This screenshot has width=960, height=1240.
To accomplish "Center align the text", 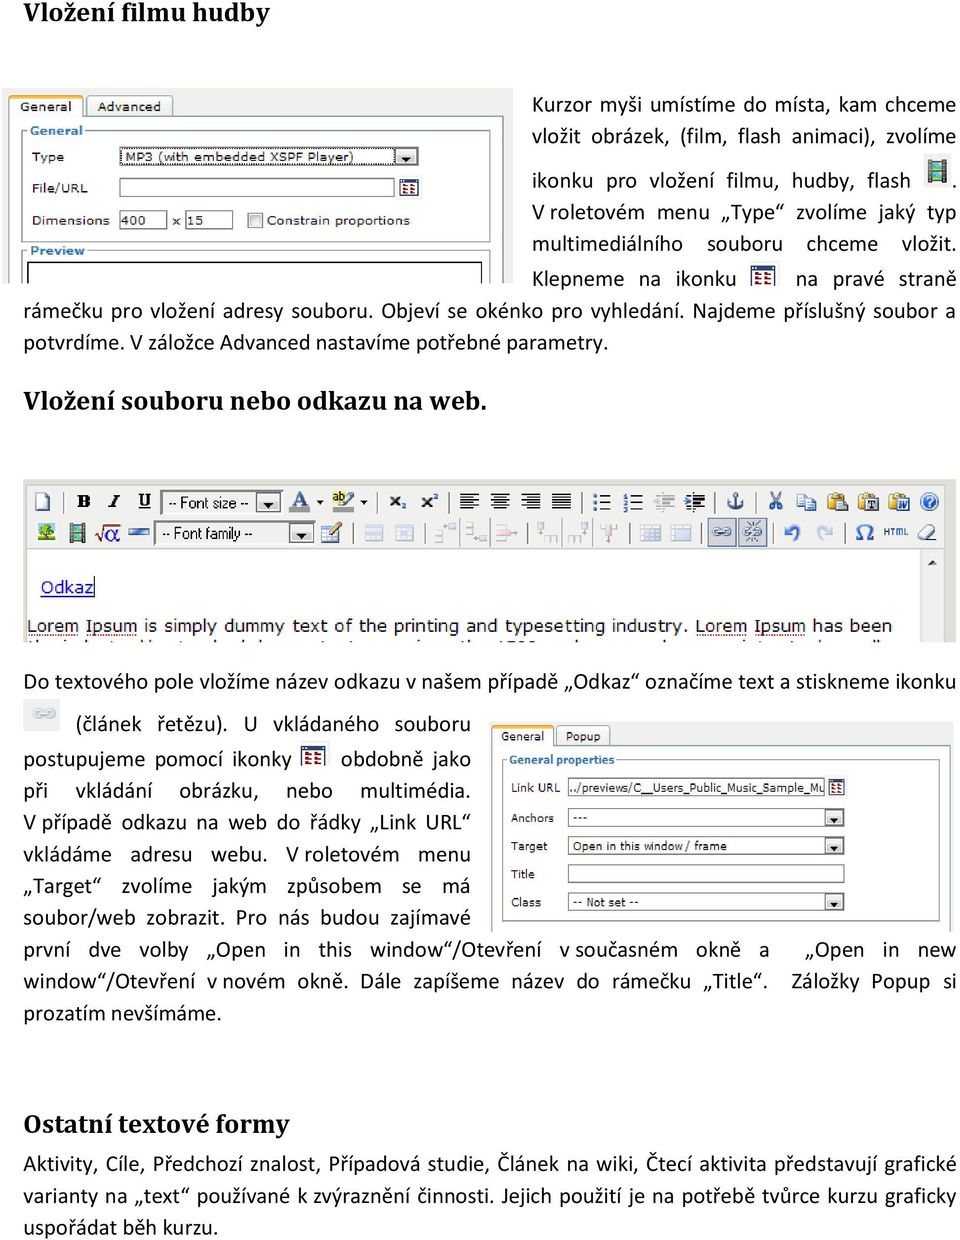I will coord(500,502).
